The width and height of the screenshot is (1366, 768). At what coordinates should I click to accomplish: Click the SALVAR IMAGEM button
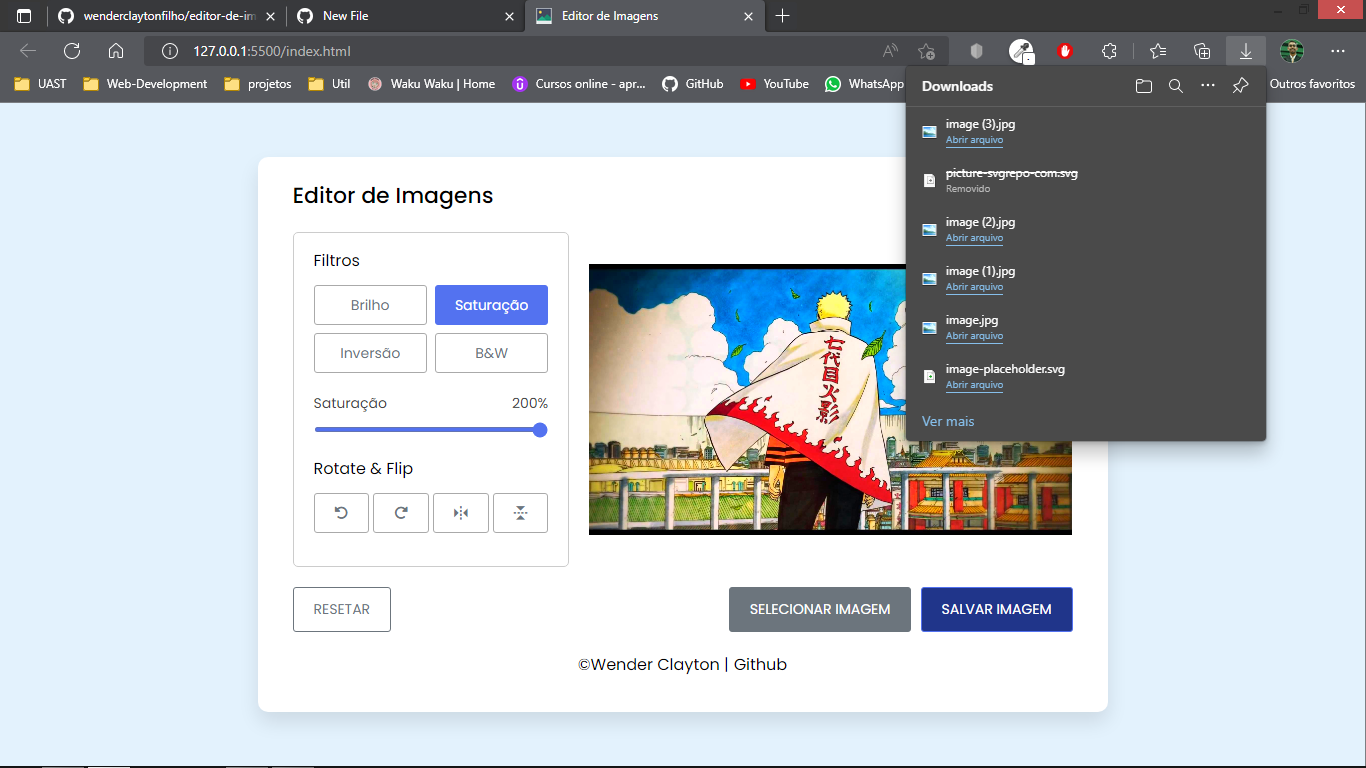(x=996, y=609)
